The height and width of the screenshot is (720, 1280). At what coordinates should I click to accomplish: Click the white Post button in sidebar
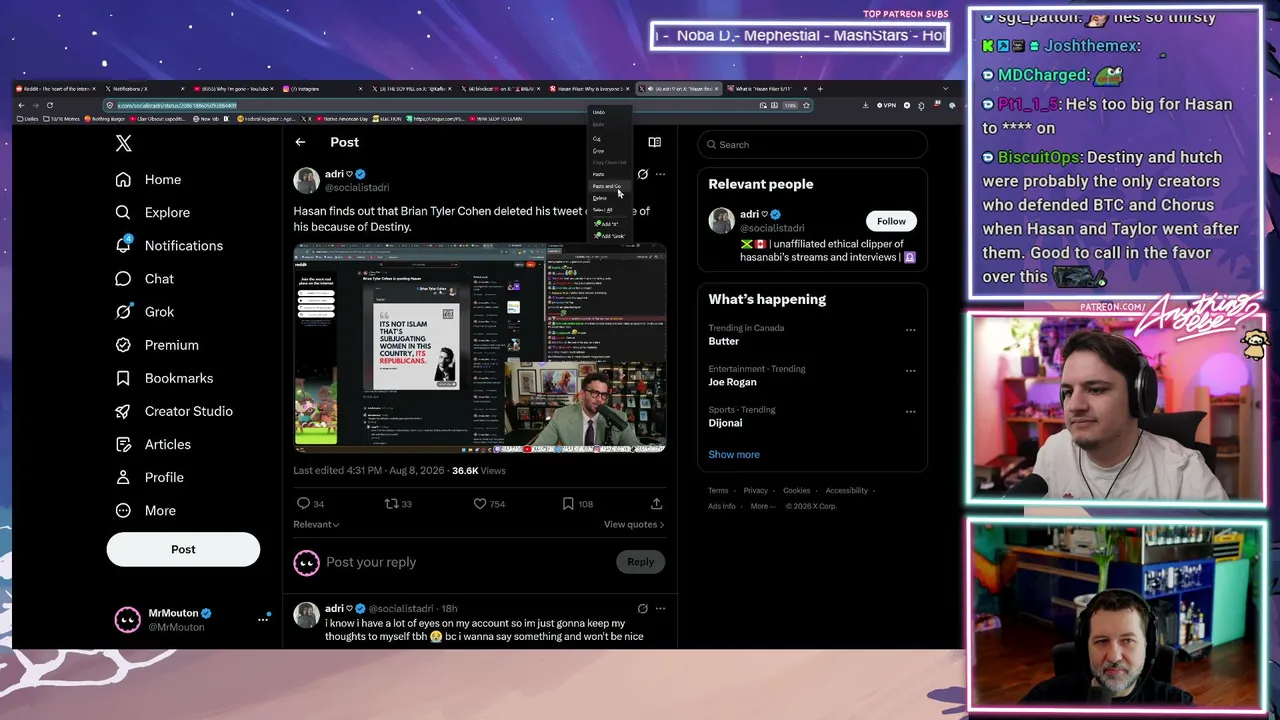[x=183, y=549]
